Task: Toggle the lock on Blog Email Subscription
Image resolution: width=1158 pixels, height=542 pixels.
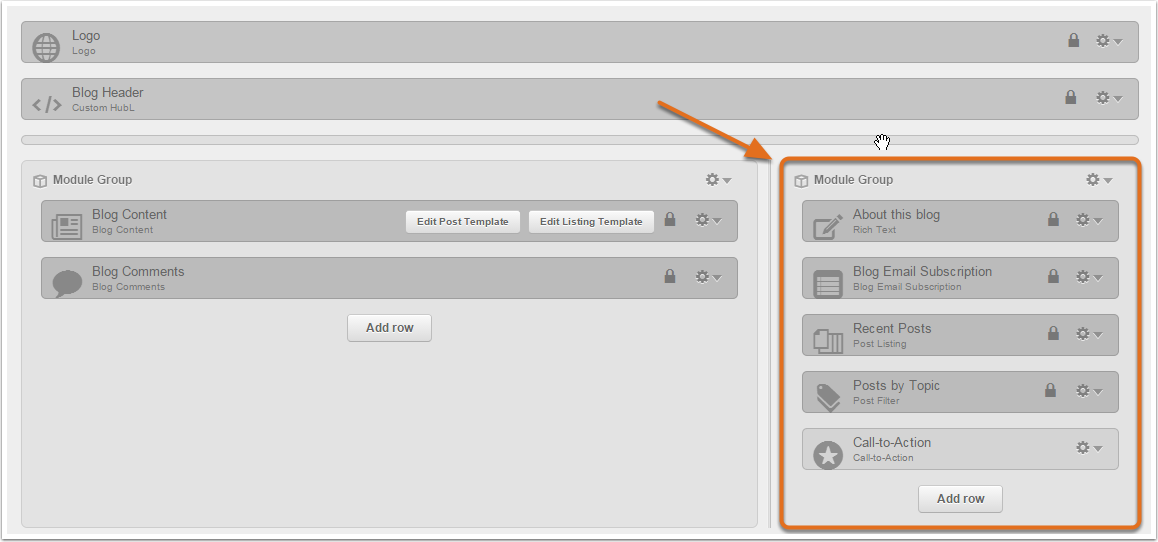Action: coord(1053,276)
